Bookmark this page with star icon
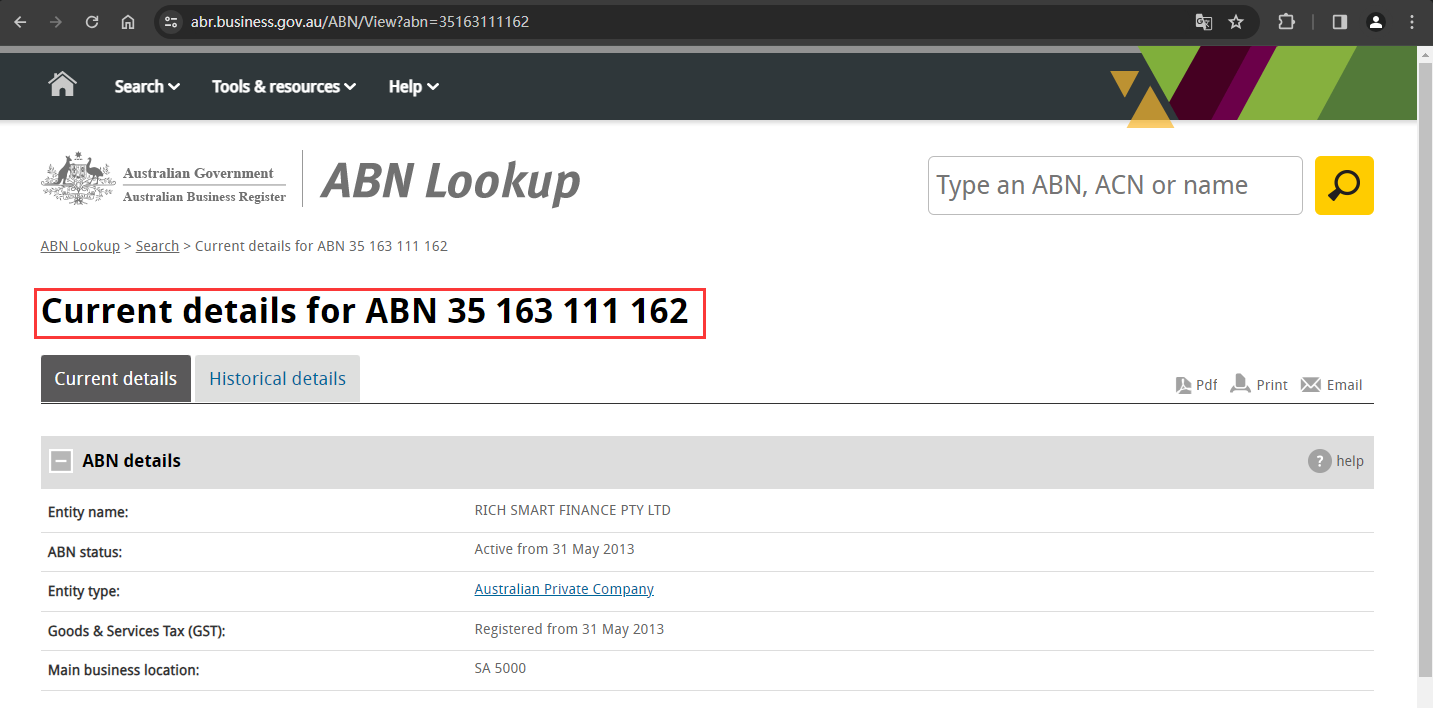 pos(1236,22)
